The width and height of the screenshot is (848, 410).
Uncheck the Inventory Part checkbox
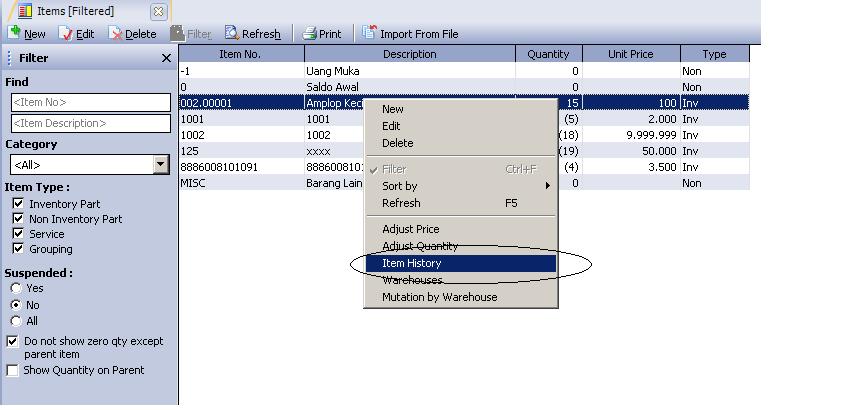pos(17,204)
